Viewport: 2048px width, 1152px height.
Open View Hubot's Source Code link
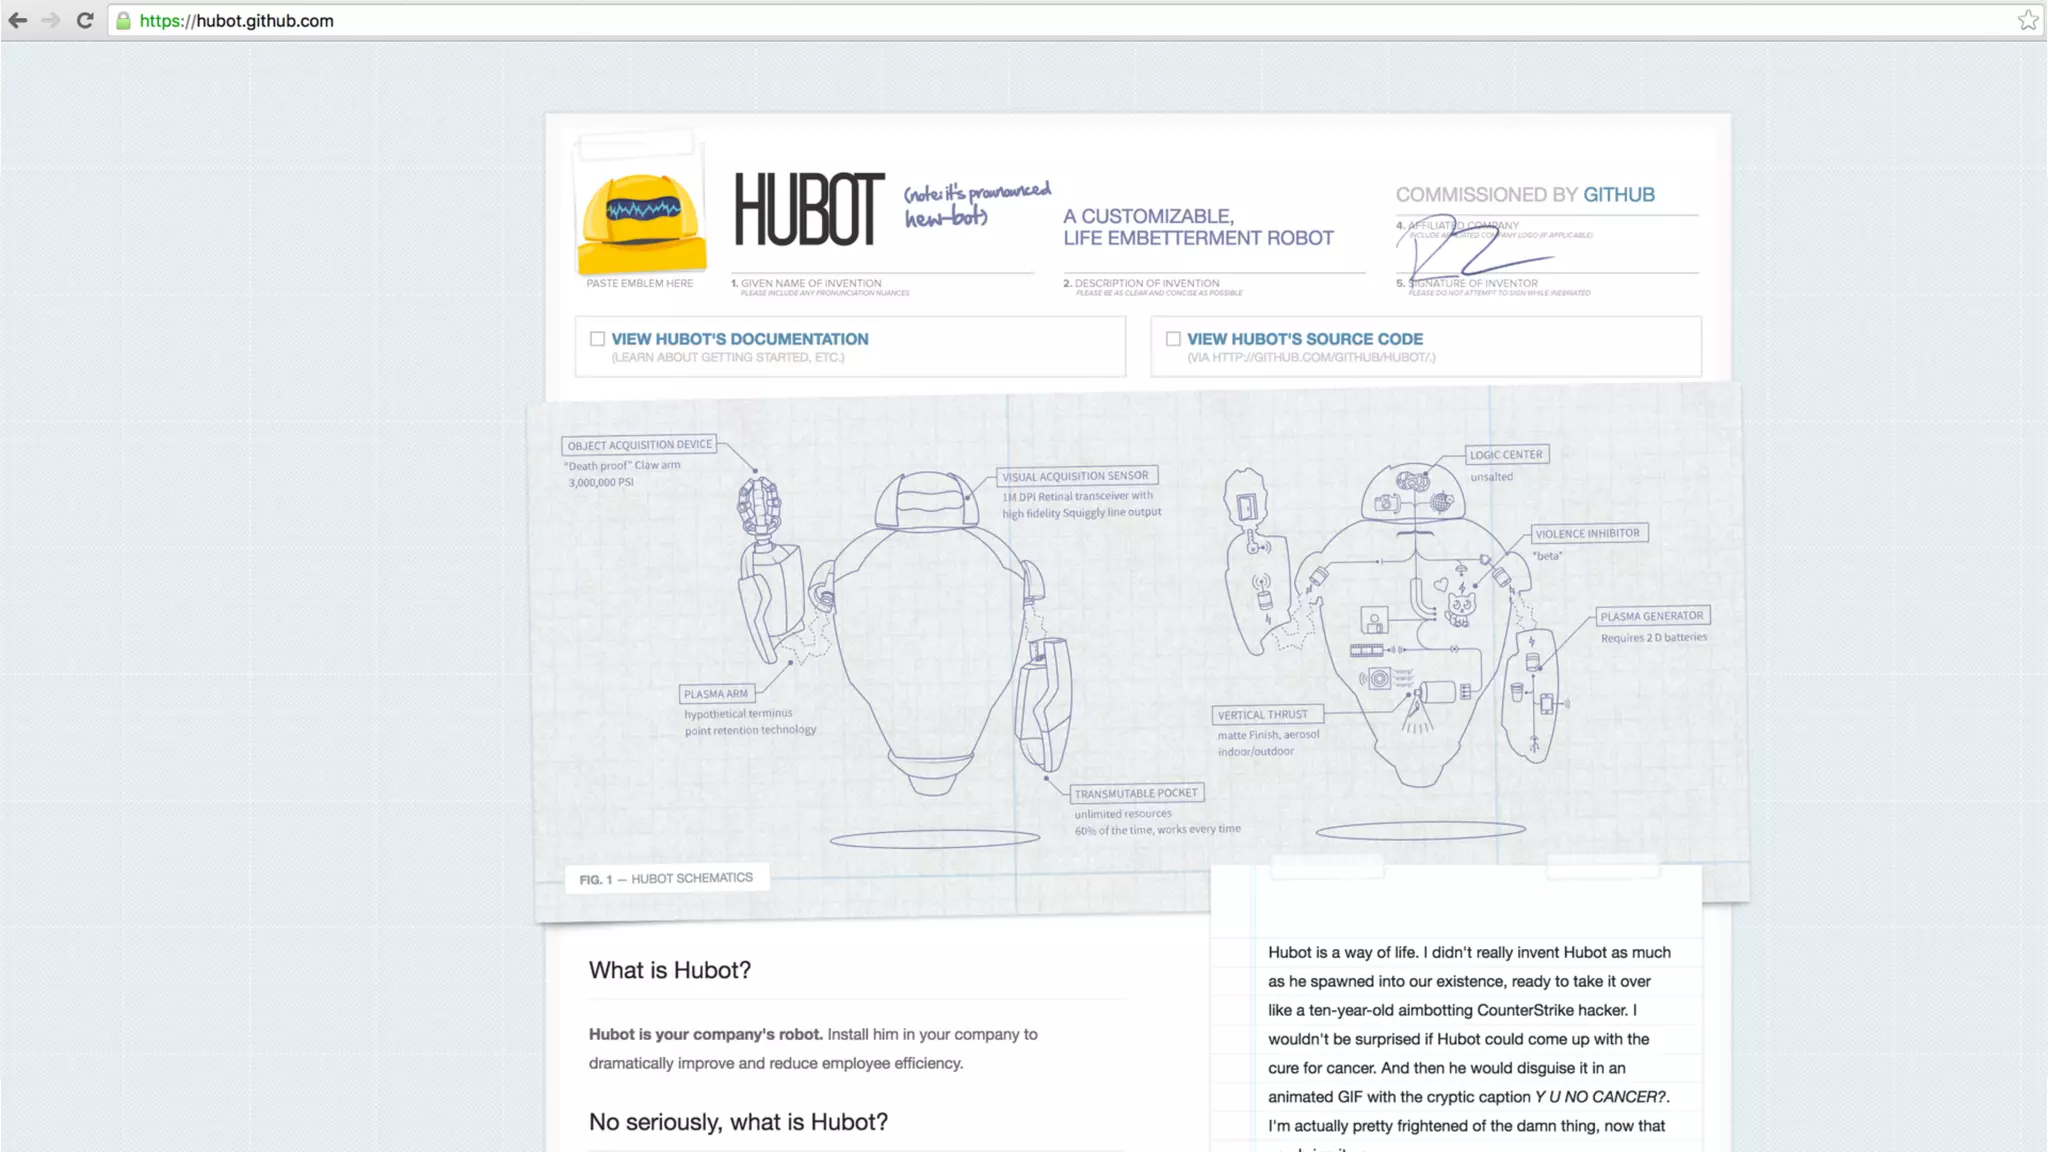click(x=1304, y=339)
